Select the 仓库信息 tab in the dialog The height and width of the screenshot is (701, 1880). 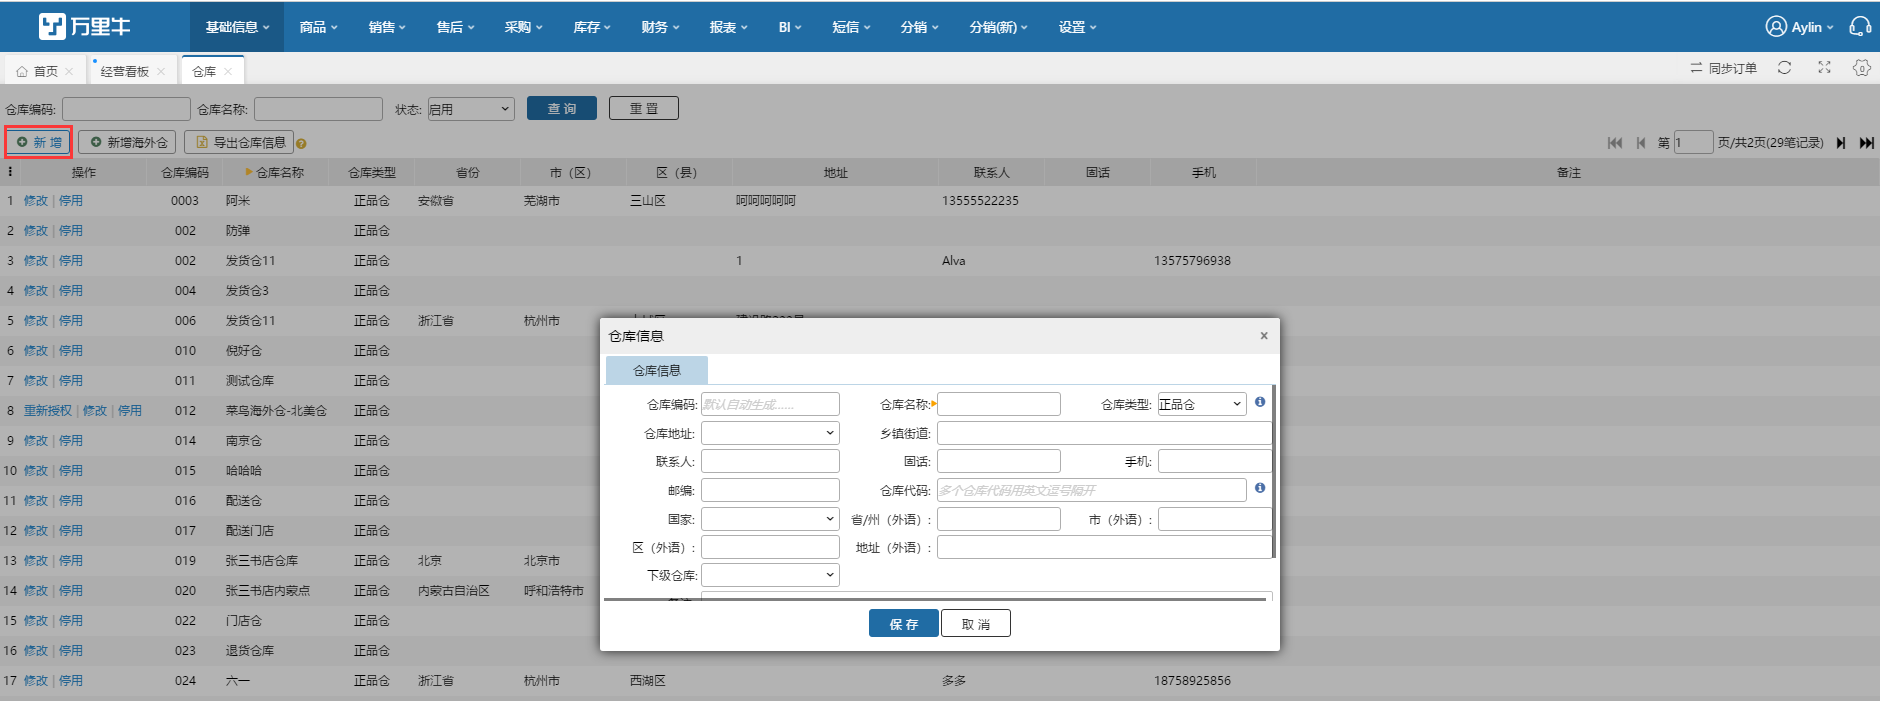point(657,371)
